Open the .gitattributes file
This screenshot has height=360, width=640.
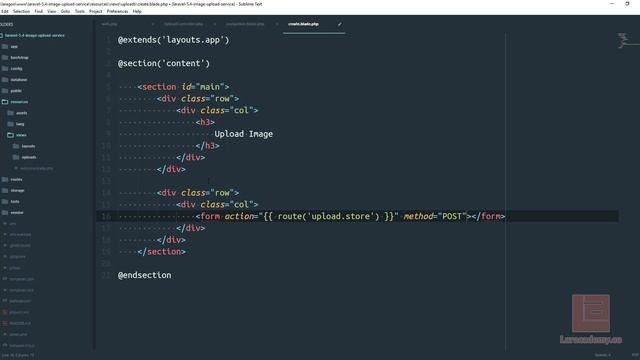click(20, 246)
